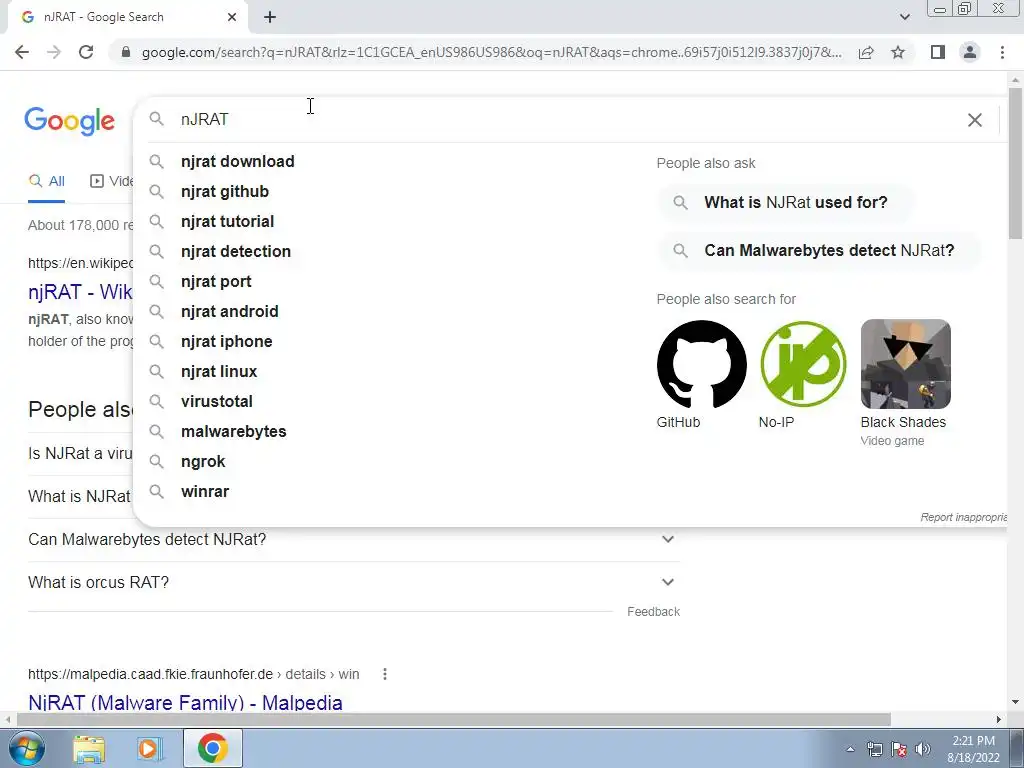Viewport: 1024px width, 768px height.
Task: Switch to the Videos results tab
Action: click(x=112, y=181)
